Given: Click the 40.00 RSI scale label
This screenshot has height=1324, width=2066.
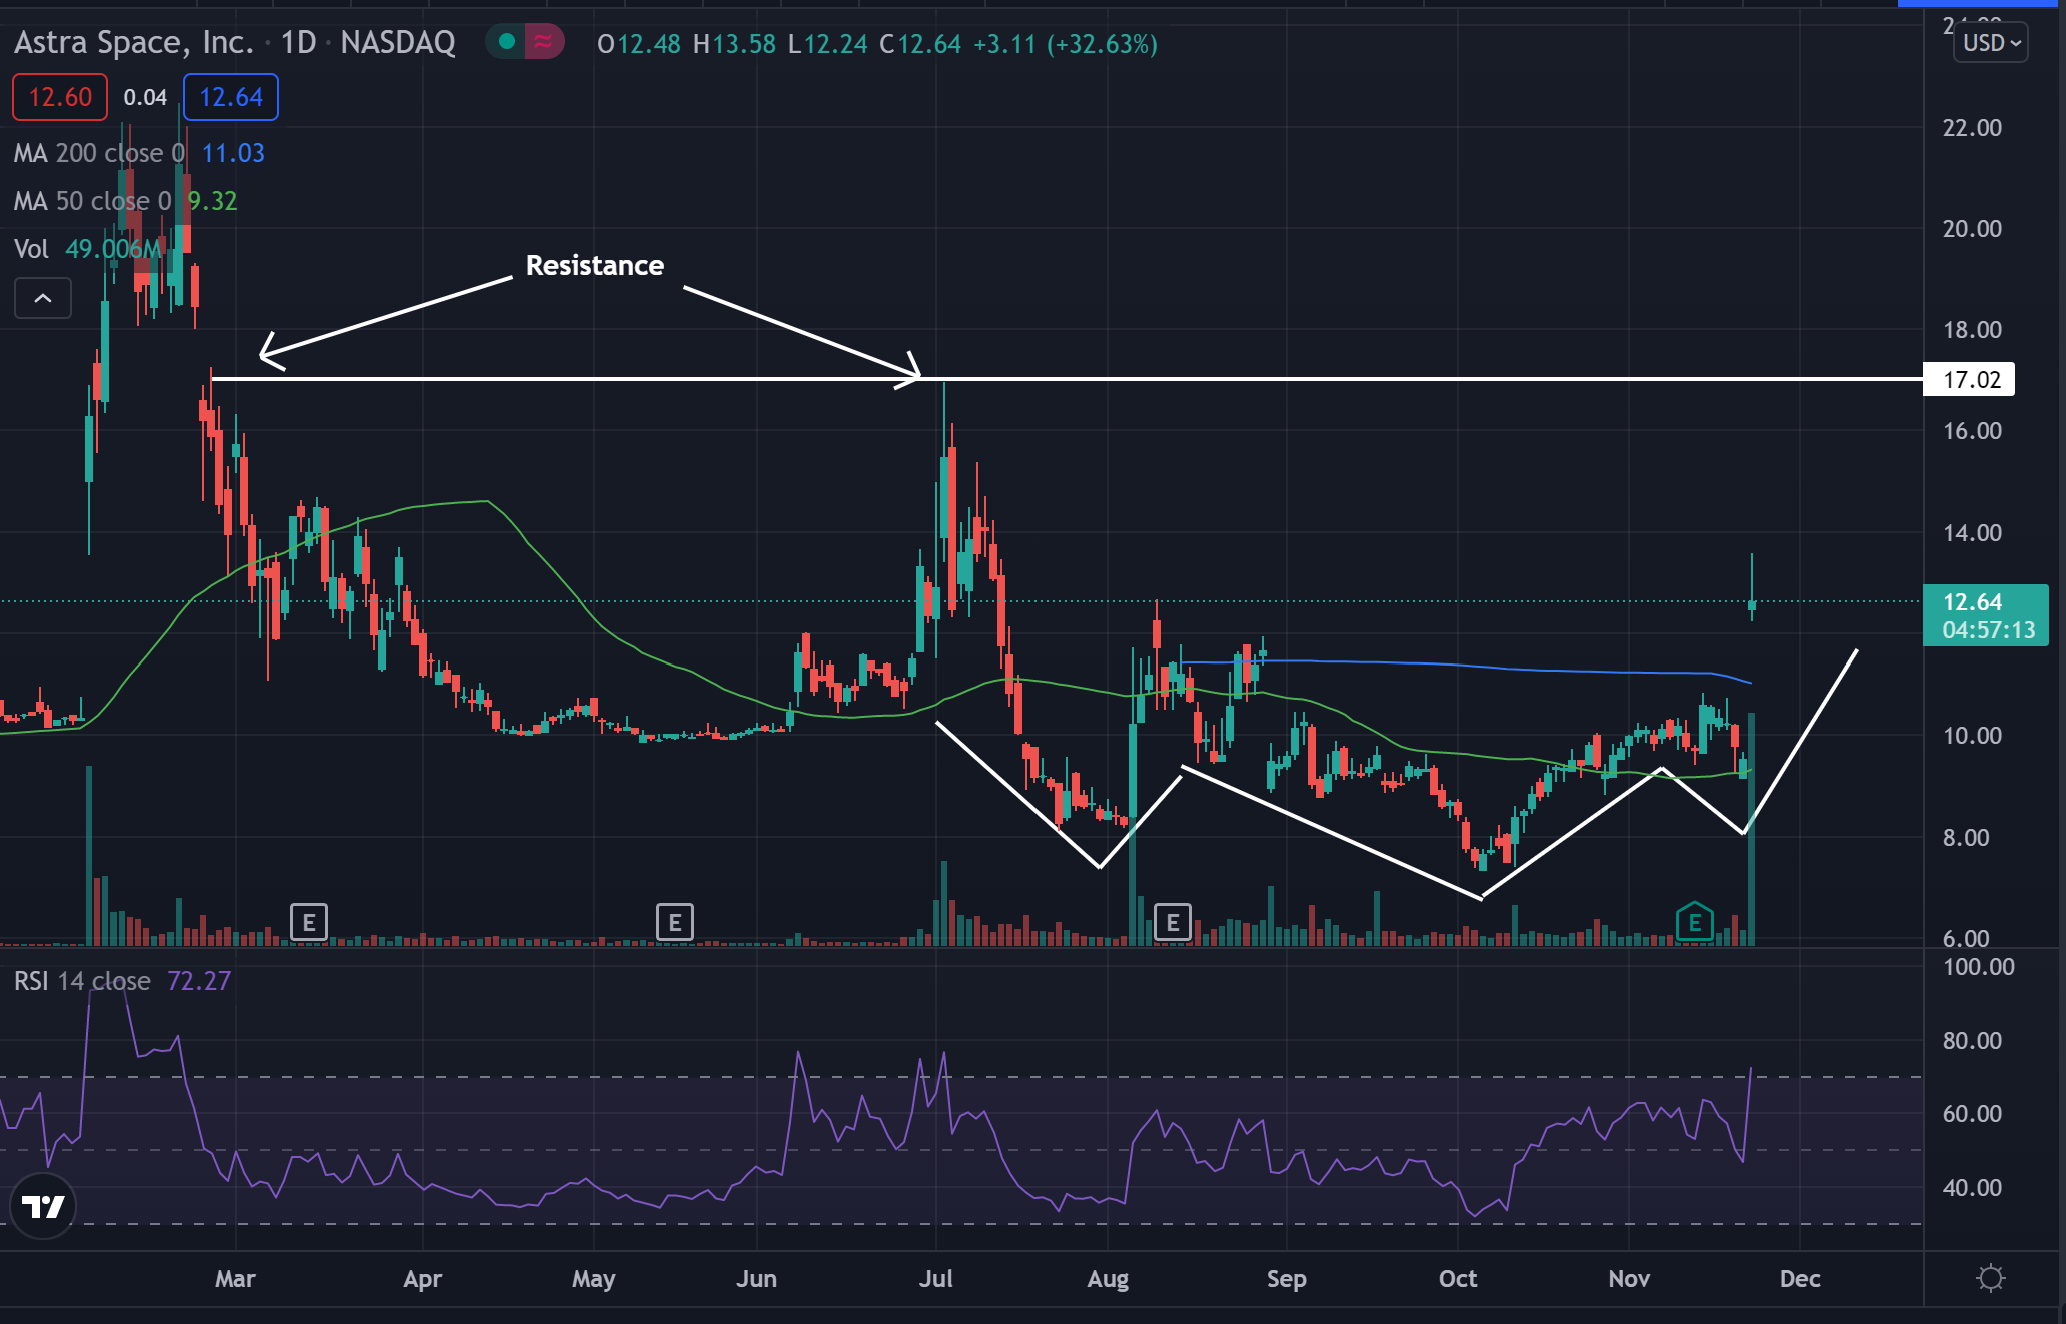Looking at the screenshot, I should pos(1972,1188).
